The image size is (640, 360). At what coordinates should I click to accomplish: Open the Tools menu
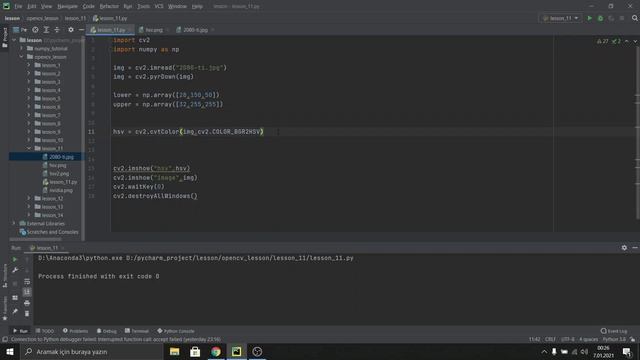click(143, 7)
